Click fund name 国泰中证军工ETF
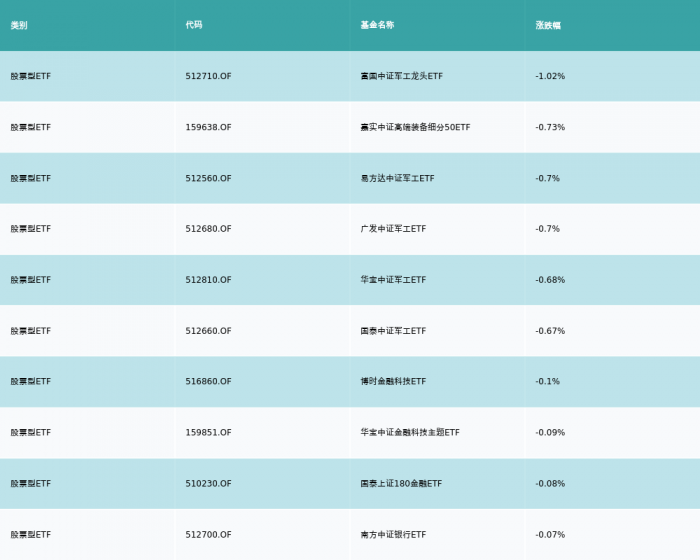The height and width of the screenshot is (560, 700). (393, 331)
